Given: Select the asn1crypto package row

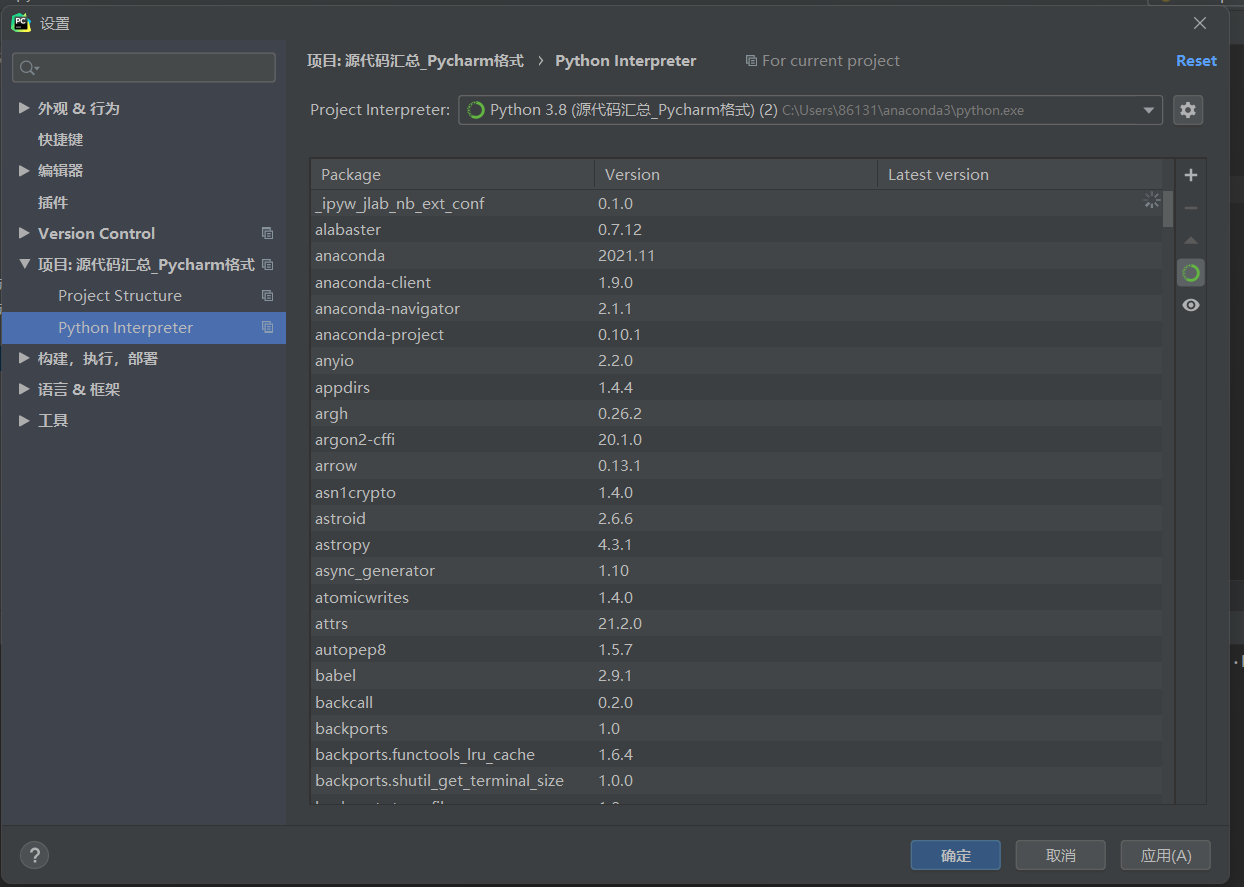Looking at the screenshot, I should click(737, 492).
